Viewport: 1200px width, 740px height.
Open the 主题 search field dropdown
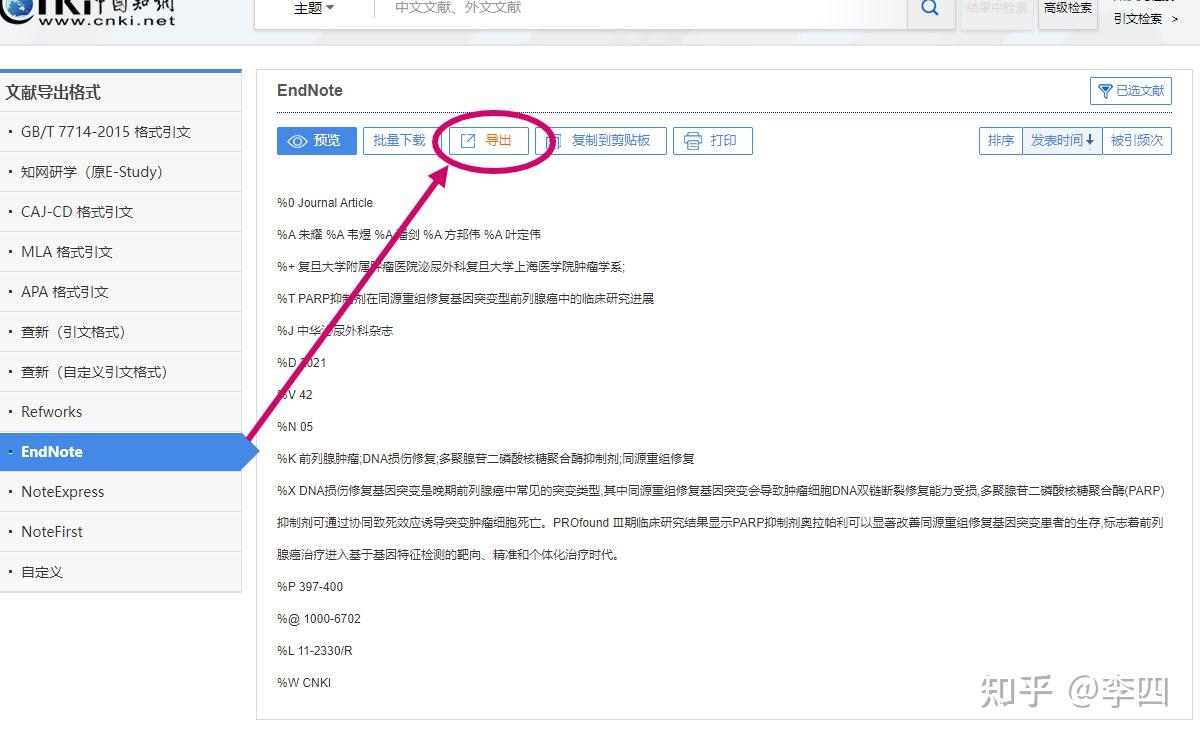(314, 9)
